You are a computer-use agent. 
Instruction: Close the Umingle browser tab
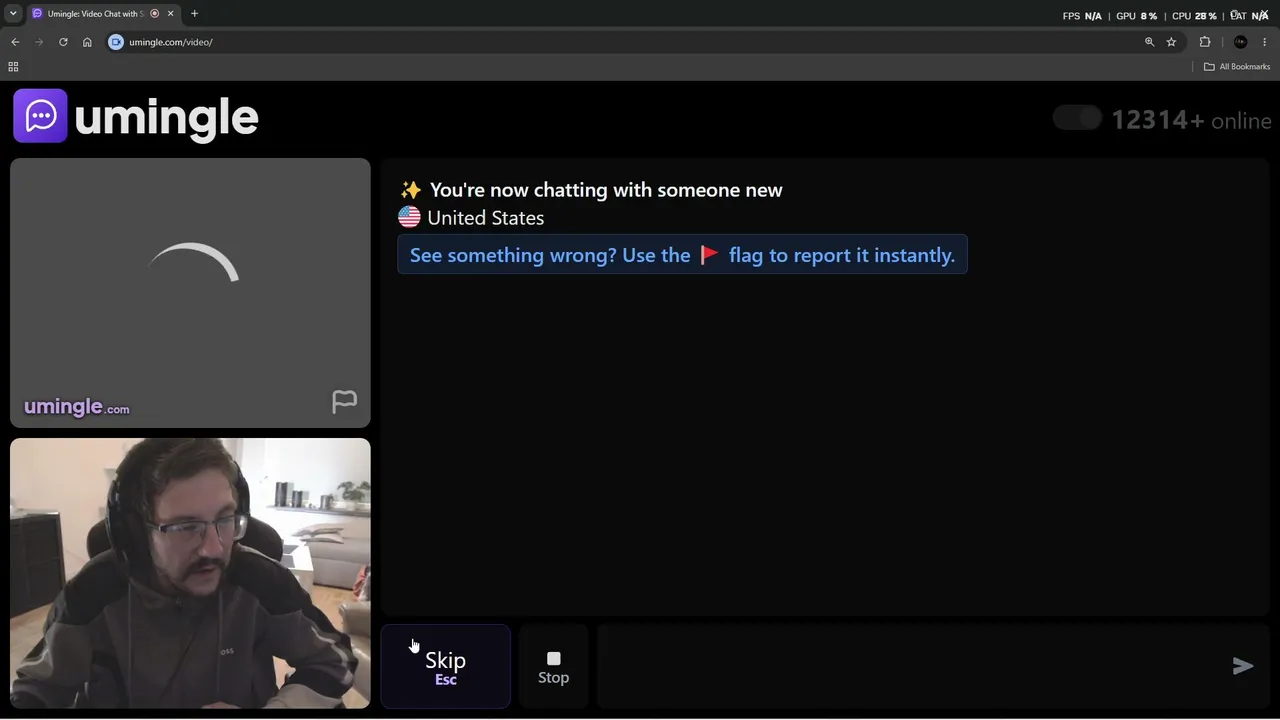(x=170, y=14)
